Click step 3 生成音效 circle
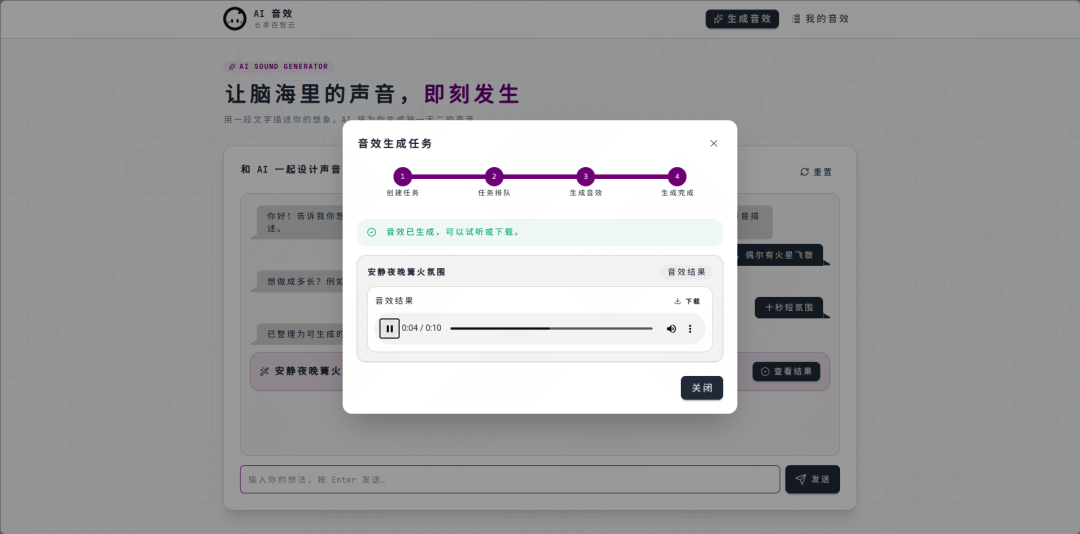The image size is (1080, 534). click(585, 176)
